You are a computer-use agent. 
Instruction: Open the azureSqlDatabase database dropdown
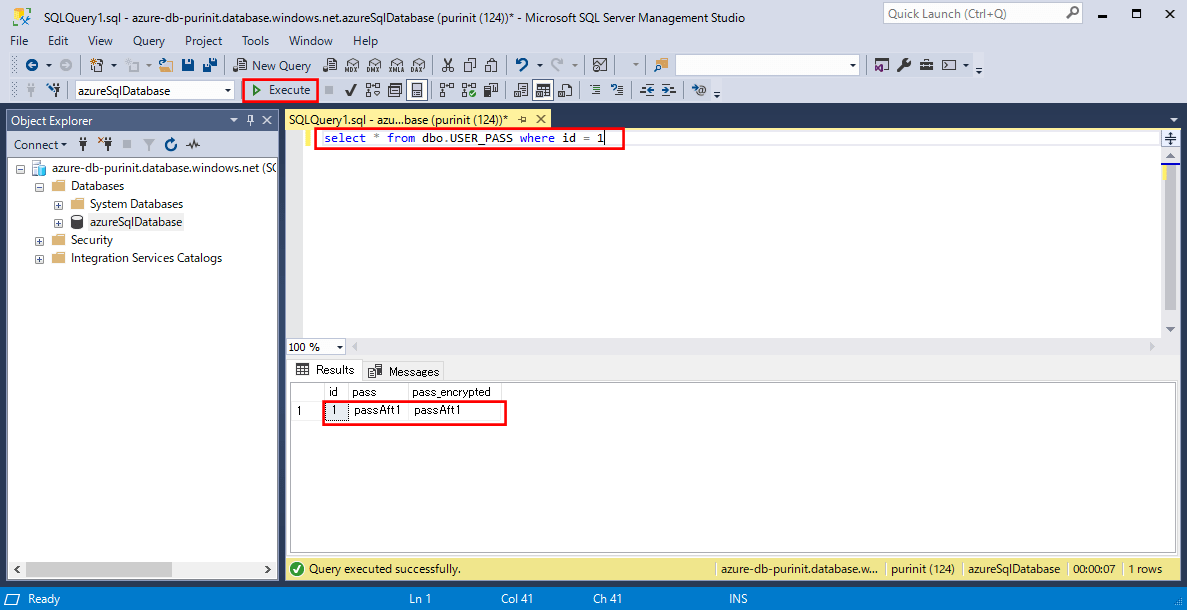[x=229, y=91]
